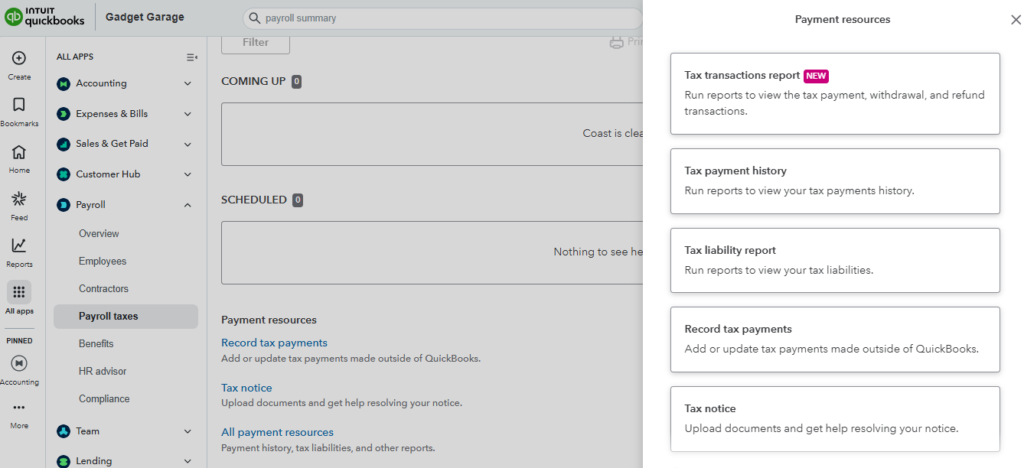
Task: Expand the Lending section chevron
Action: pyautogui.click(x=187, y=461)
